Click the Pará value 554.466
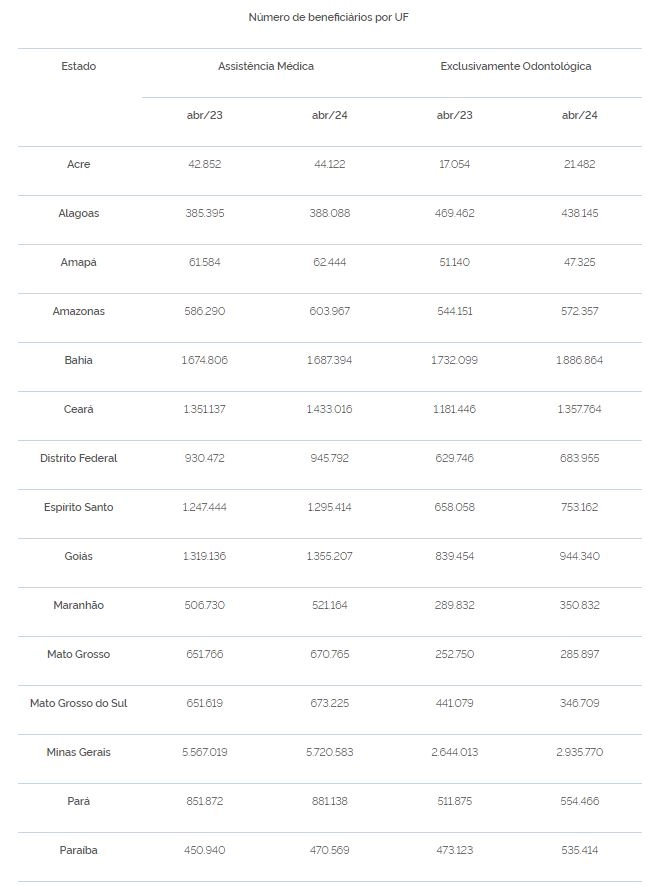 point(579,801)
